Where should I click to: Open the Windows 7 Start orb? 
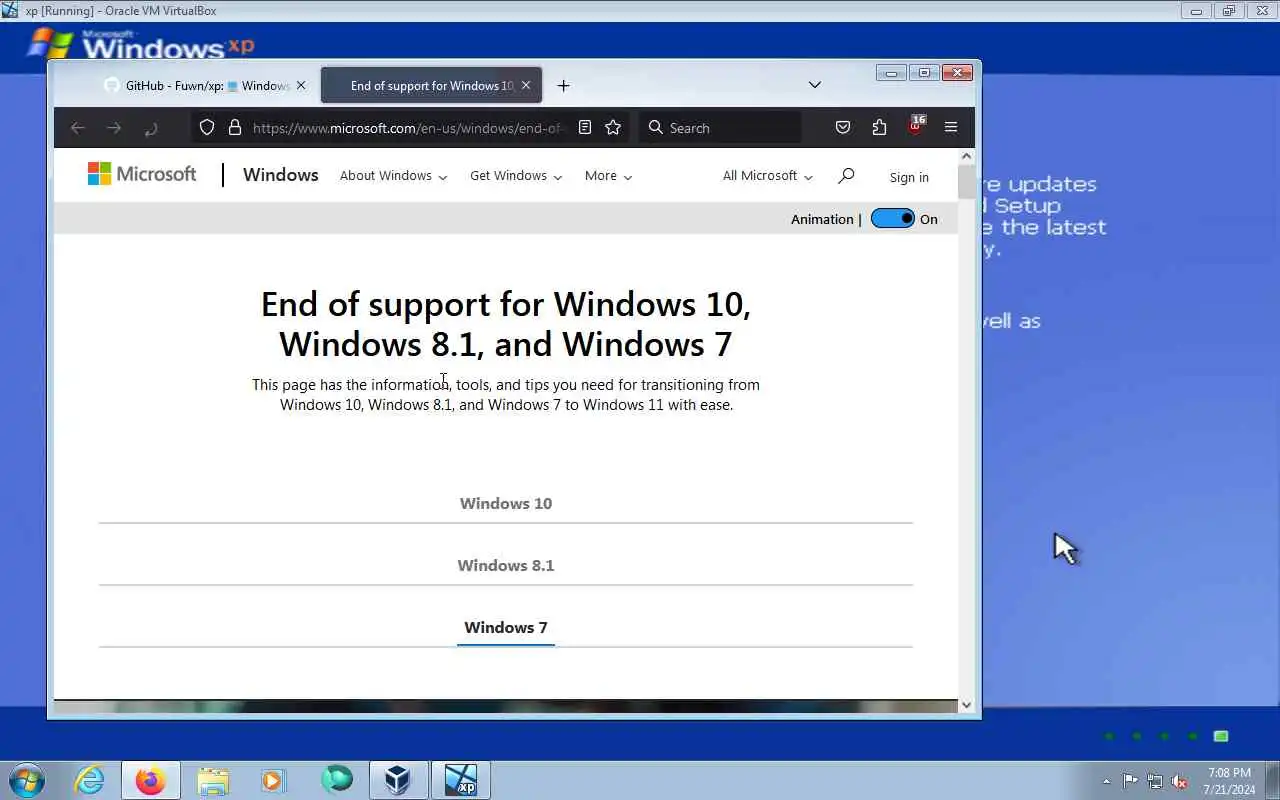pyautogui.click(x=27, y=780)
